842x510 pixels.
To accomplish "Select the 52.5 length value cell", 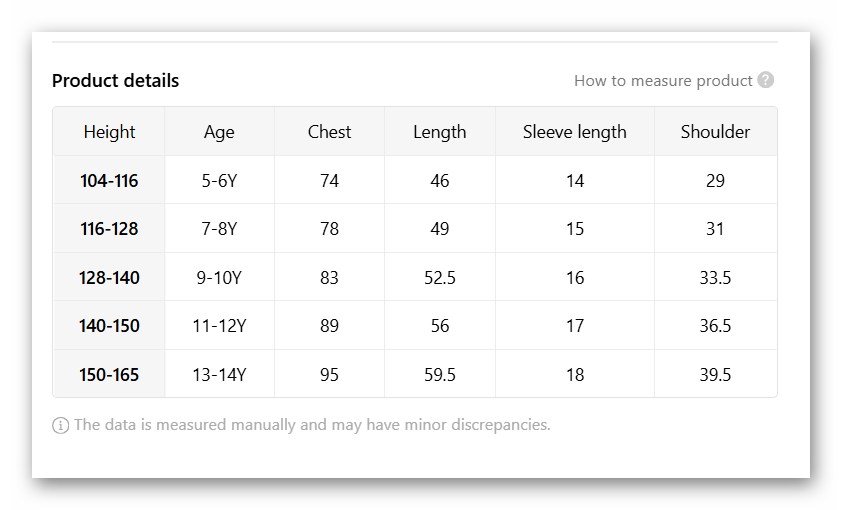I will (440, 278).
